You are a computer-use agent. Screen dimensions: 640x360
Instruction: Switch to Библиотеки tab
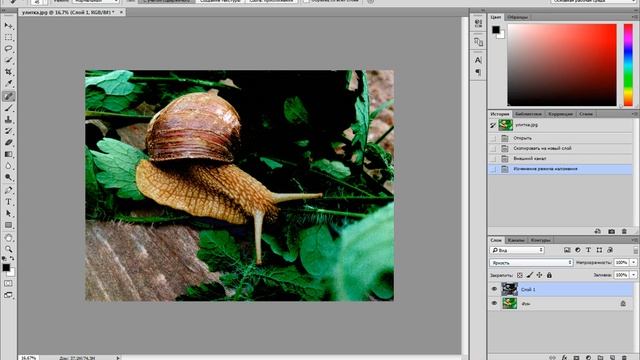(528, 114)
